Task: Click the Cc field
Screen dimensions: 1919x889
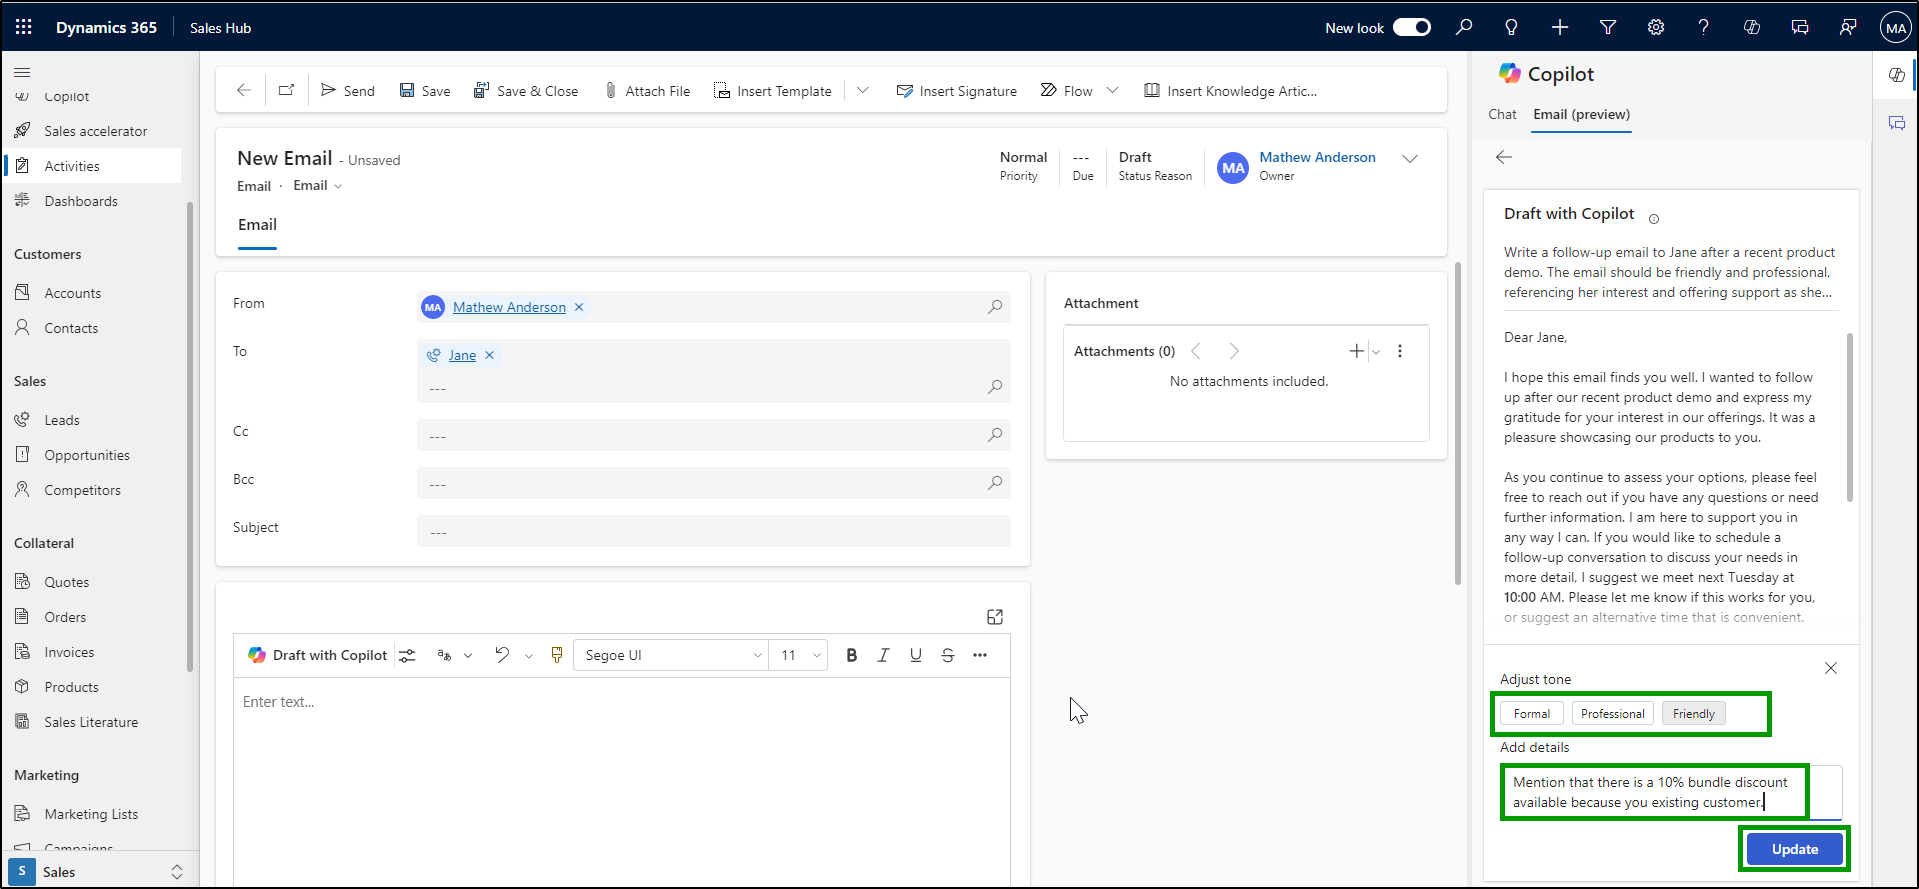Action: (x=713, y=435)
